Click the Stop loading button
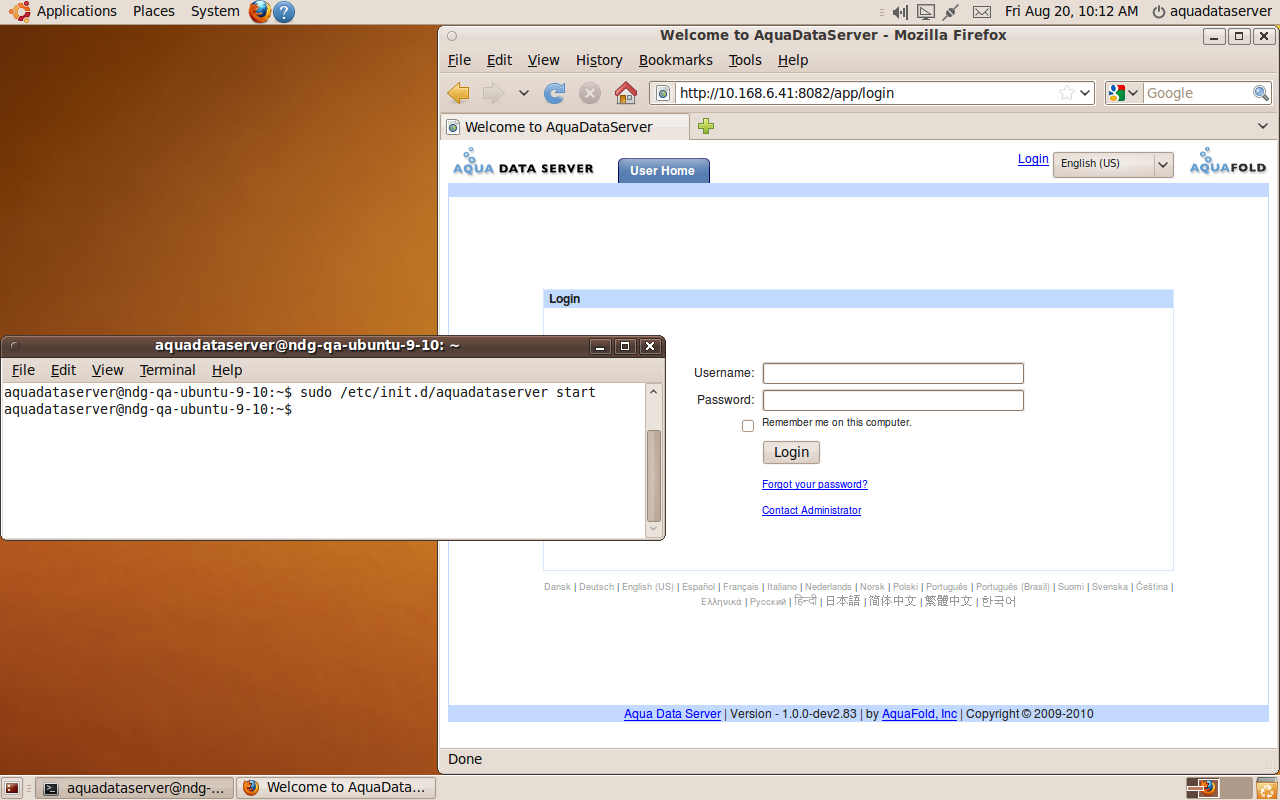 pyautogui.click(x=590, y=93)
